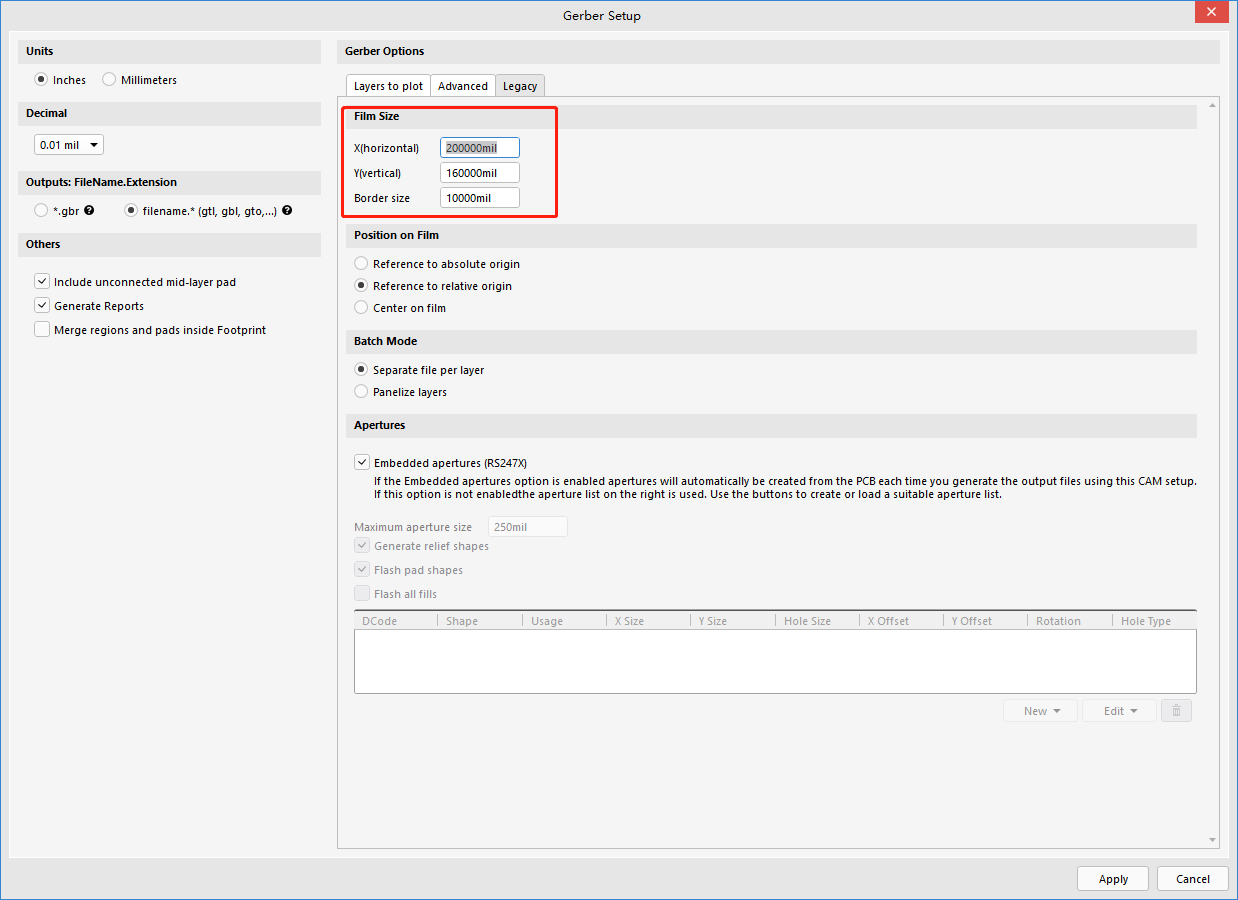Toggle Include unconnected mid-layer pad checkbox
Image resolution: width=1238 pixels, height=900 pixels.
coord(42,282)
